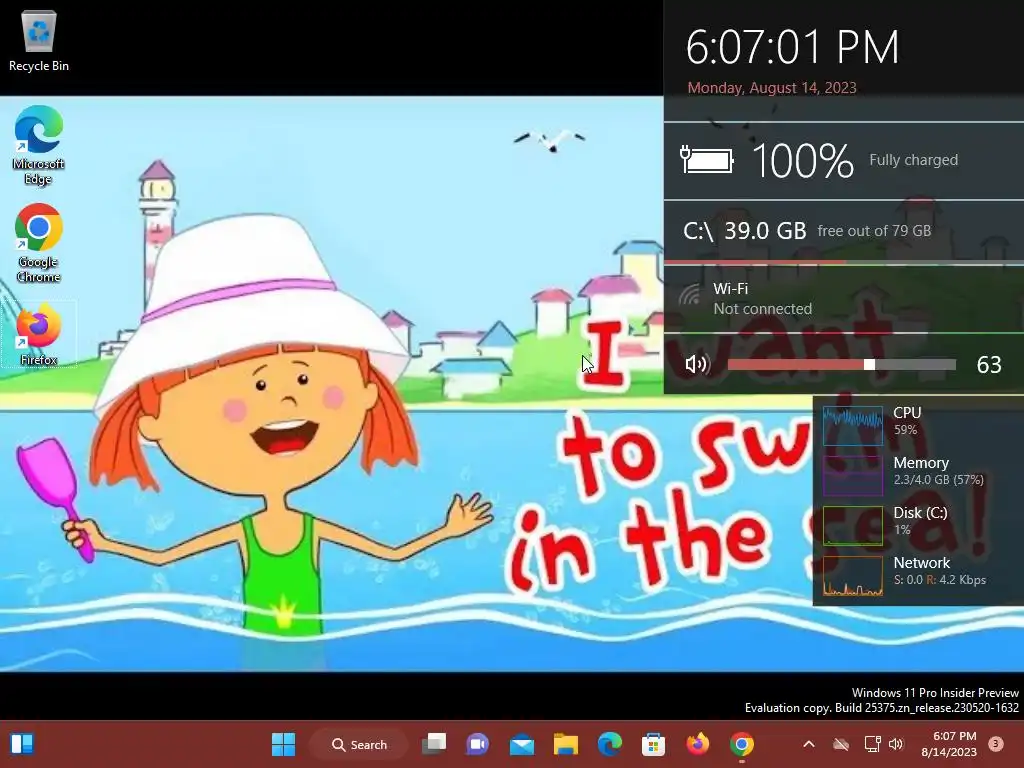Open the Widgets panel from the taskbar
The height and width of the screenshot is (768, 1024).
click(22, 744)
